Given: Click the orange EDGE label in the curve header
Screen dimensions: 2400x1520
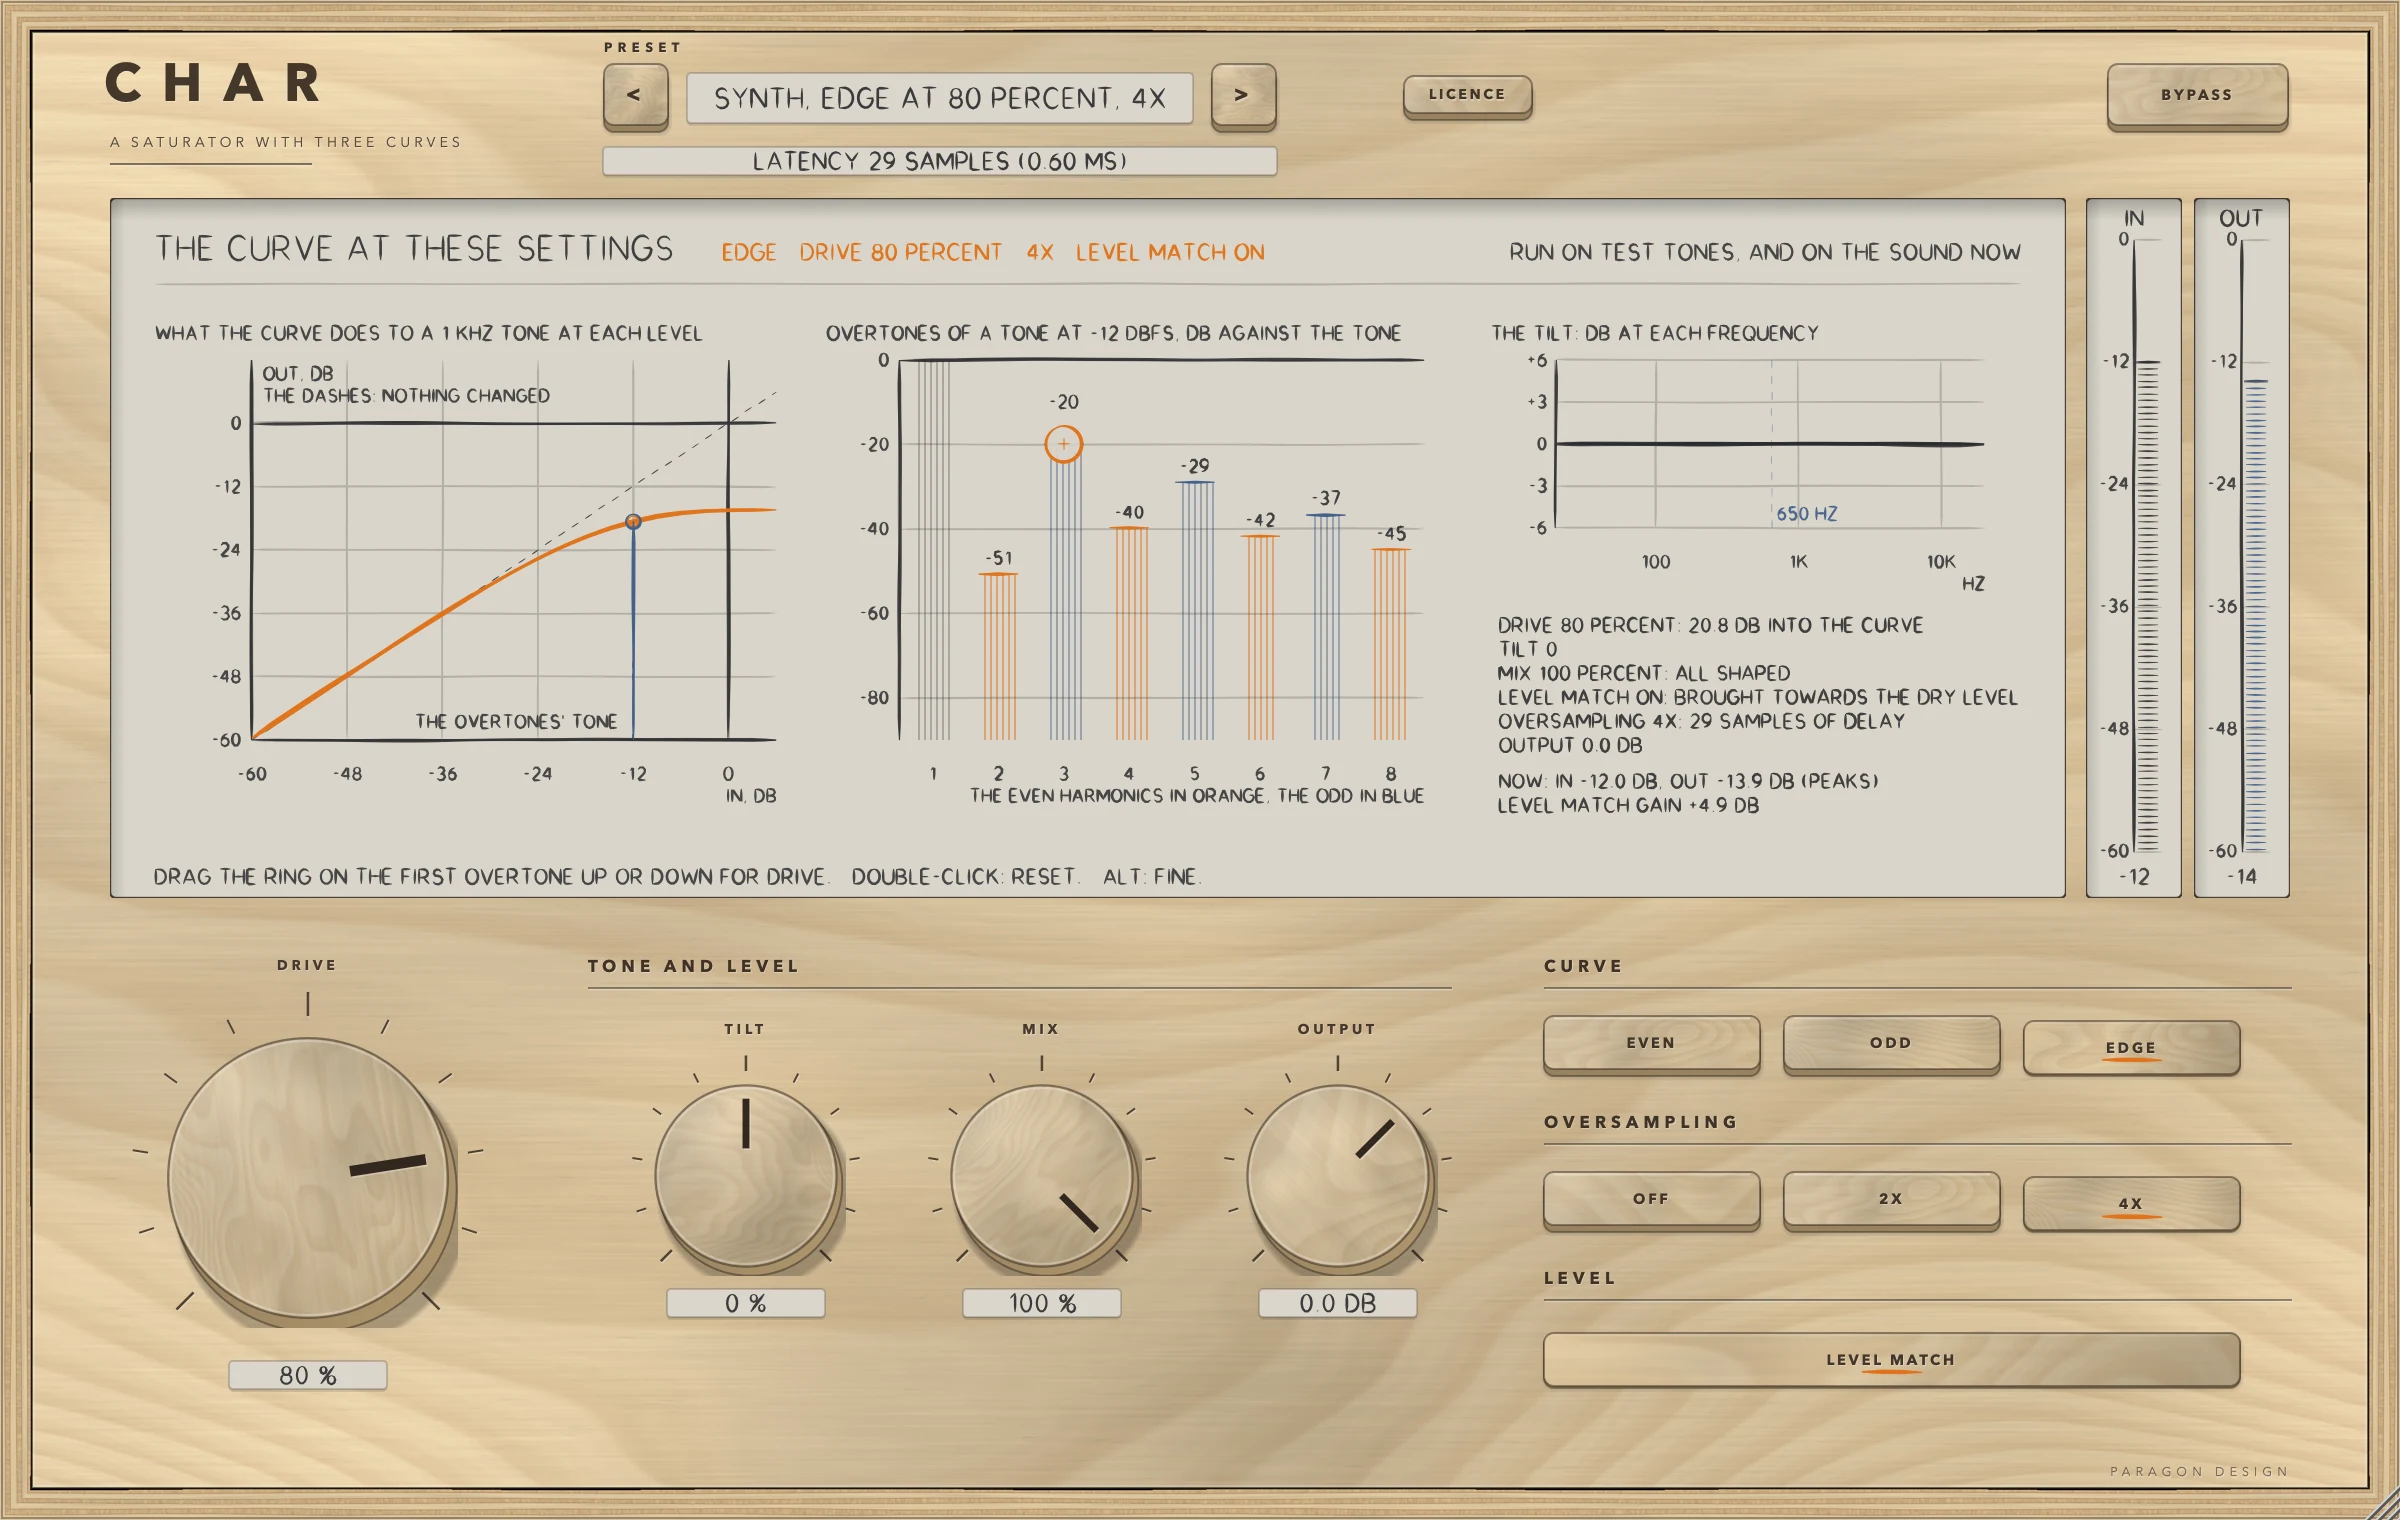Looking at the screenshot, I should (x=749, y=252).
